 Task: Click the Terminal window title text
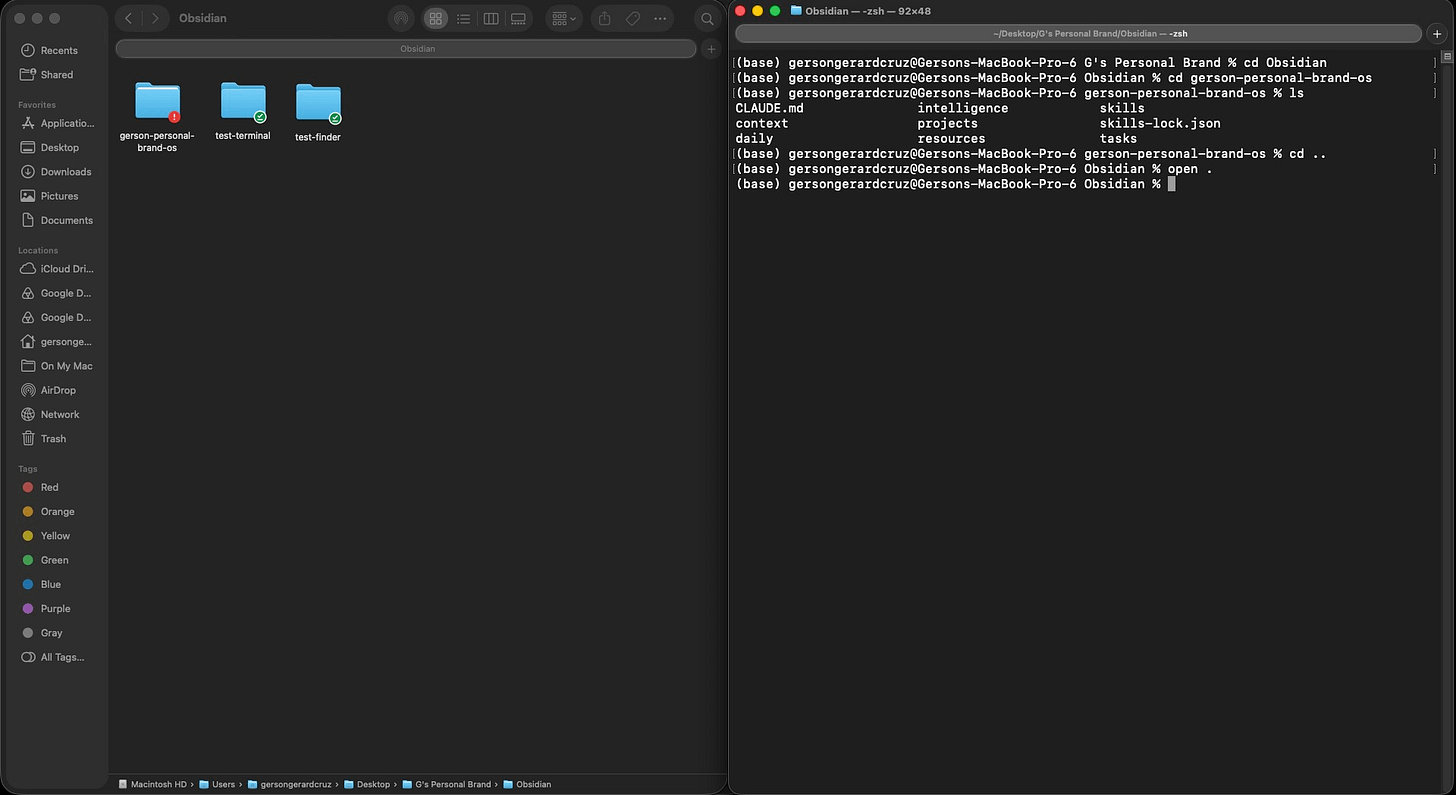pyautogui.click(x=868, y=11)
